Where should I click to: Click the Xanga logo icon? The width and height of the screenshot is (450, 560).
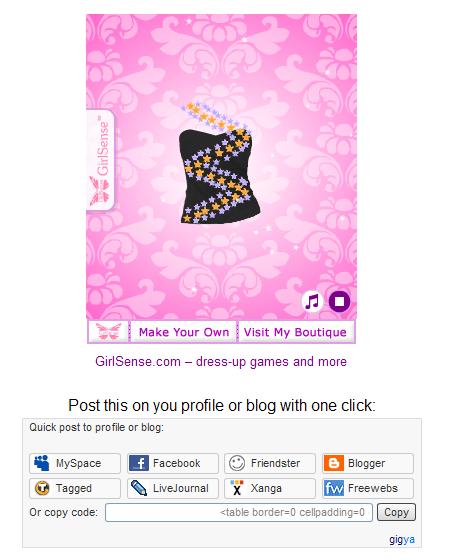236,488
